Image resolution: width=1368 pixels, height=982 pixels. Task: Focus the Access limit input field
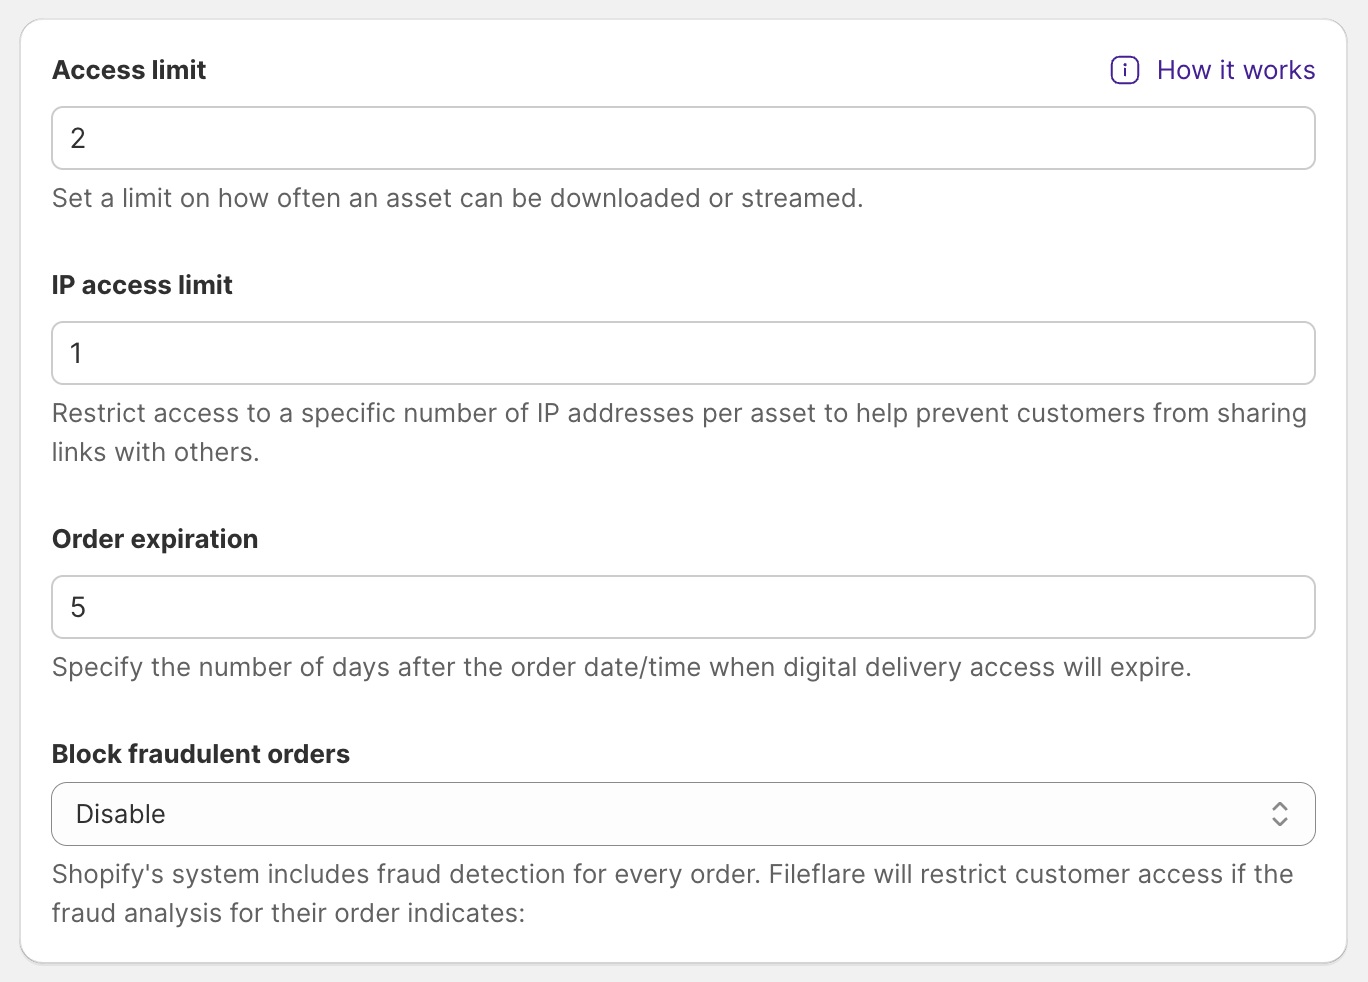click(x=683, y=138)
